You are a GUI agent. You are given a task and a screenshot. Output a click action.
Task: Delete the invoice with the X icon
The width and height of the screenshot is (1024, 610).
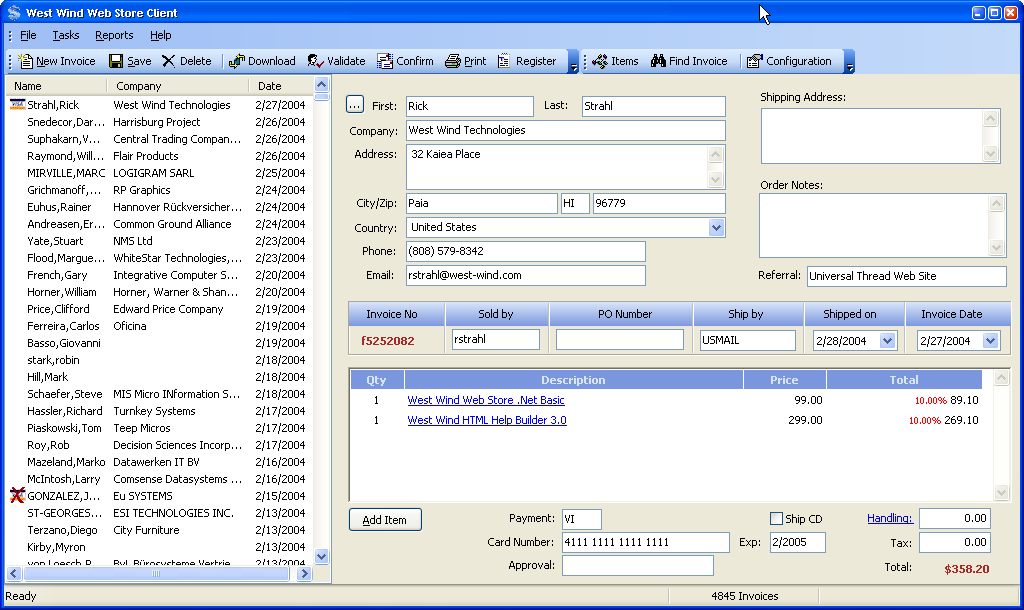tap(169, 61)
